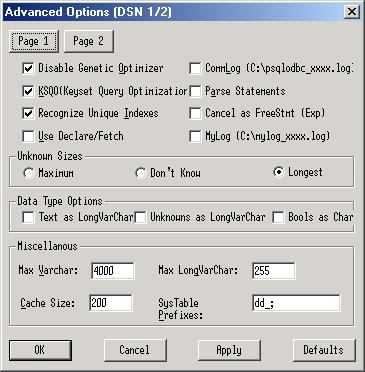
Task: Select Maximum for unknown sizes
Action: pos(29,173)
